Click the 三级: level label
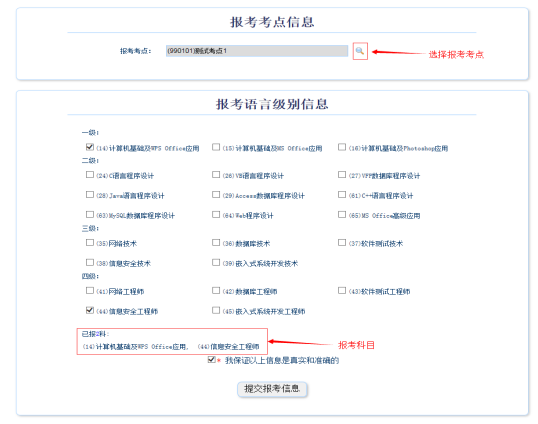The image size is (538, 424). click(90, 228)
